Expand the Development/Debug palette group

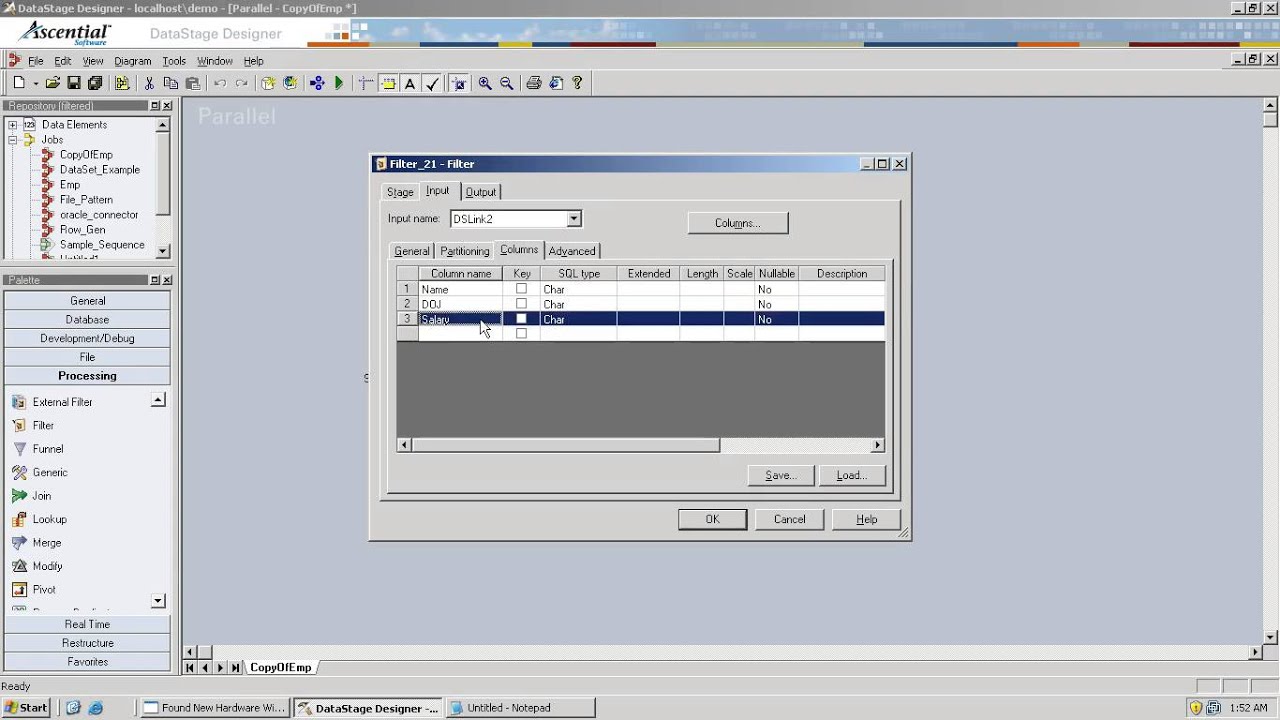(x=87, y=339)
